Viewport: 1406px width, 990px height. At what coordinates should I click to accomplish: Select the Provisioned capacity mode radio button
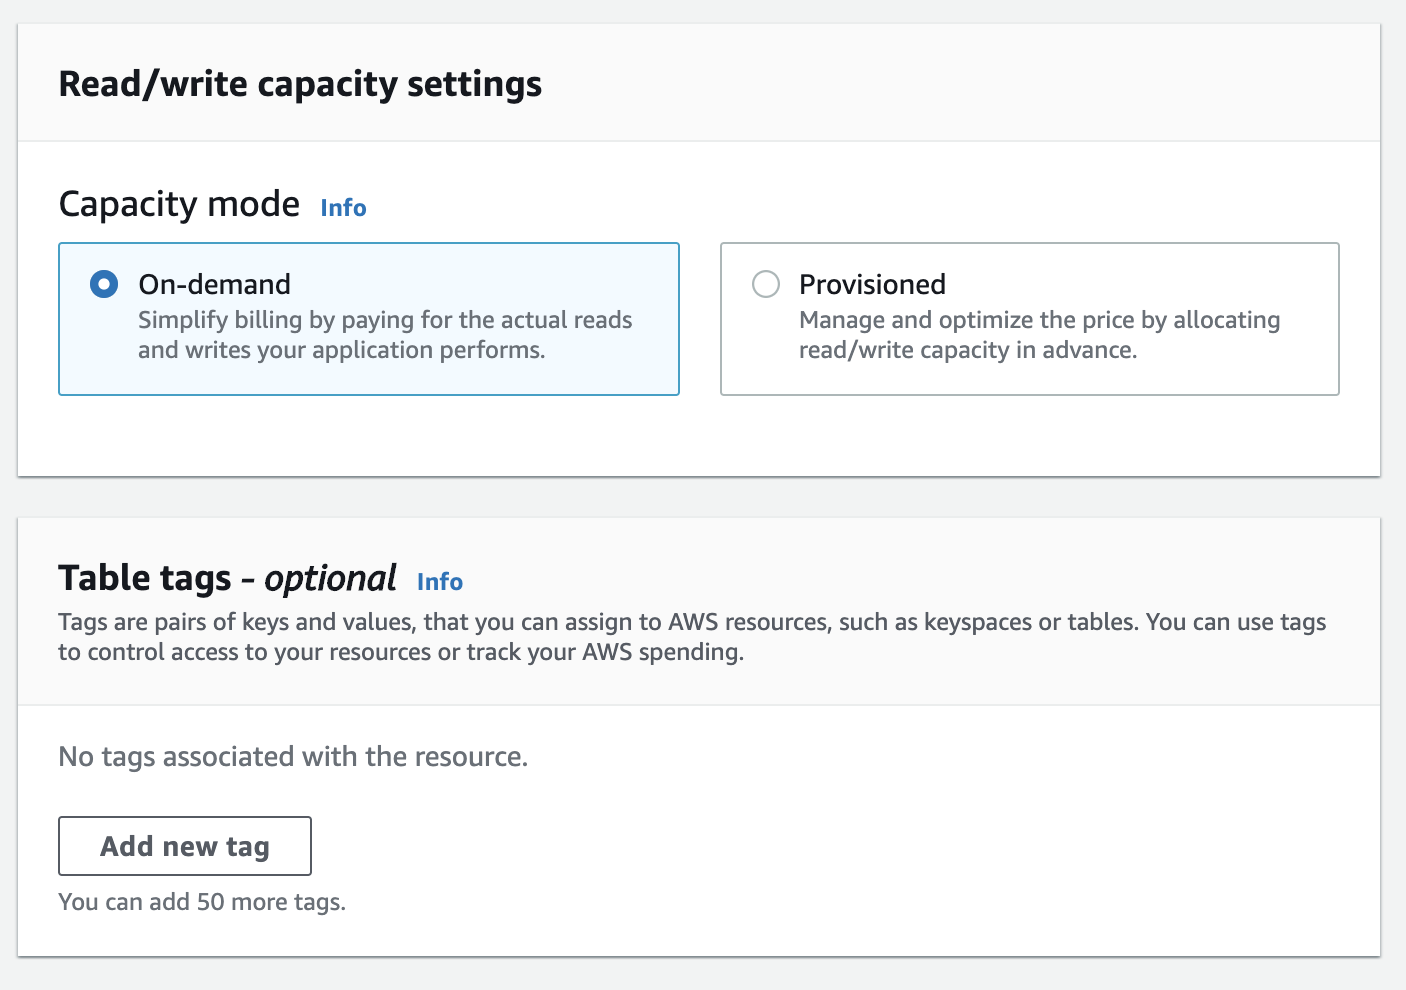pyautogui.click(x=766, y=284)
